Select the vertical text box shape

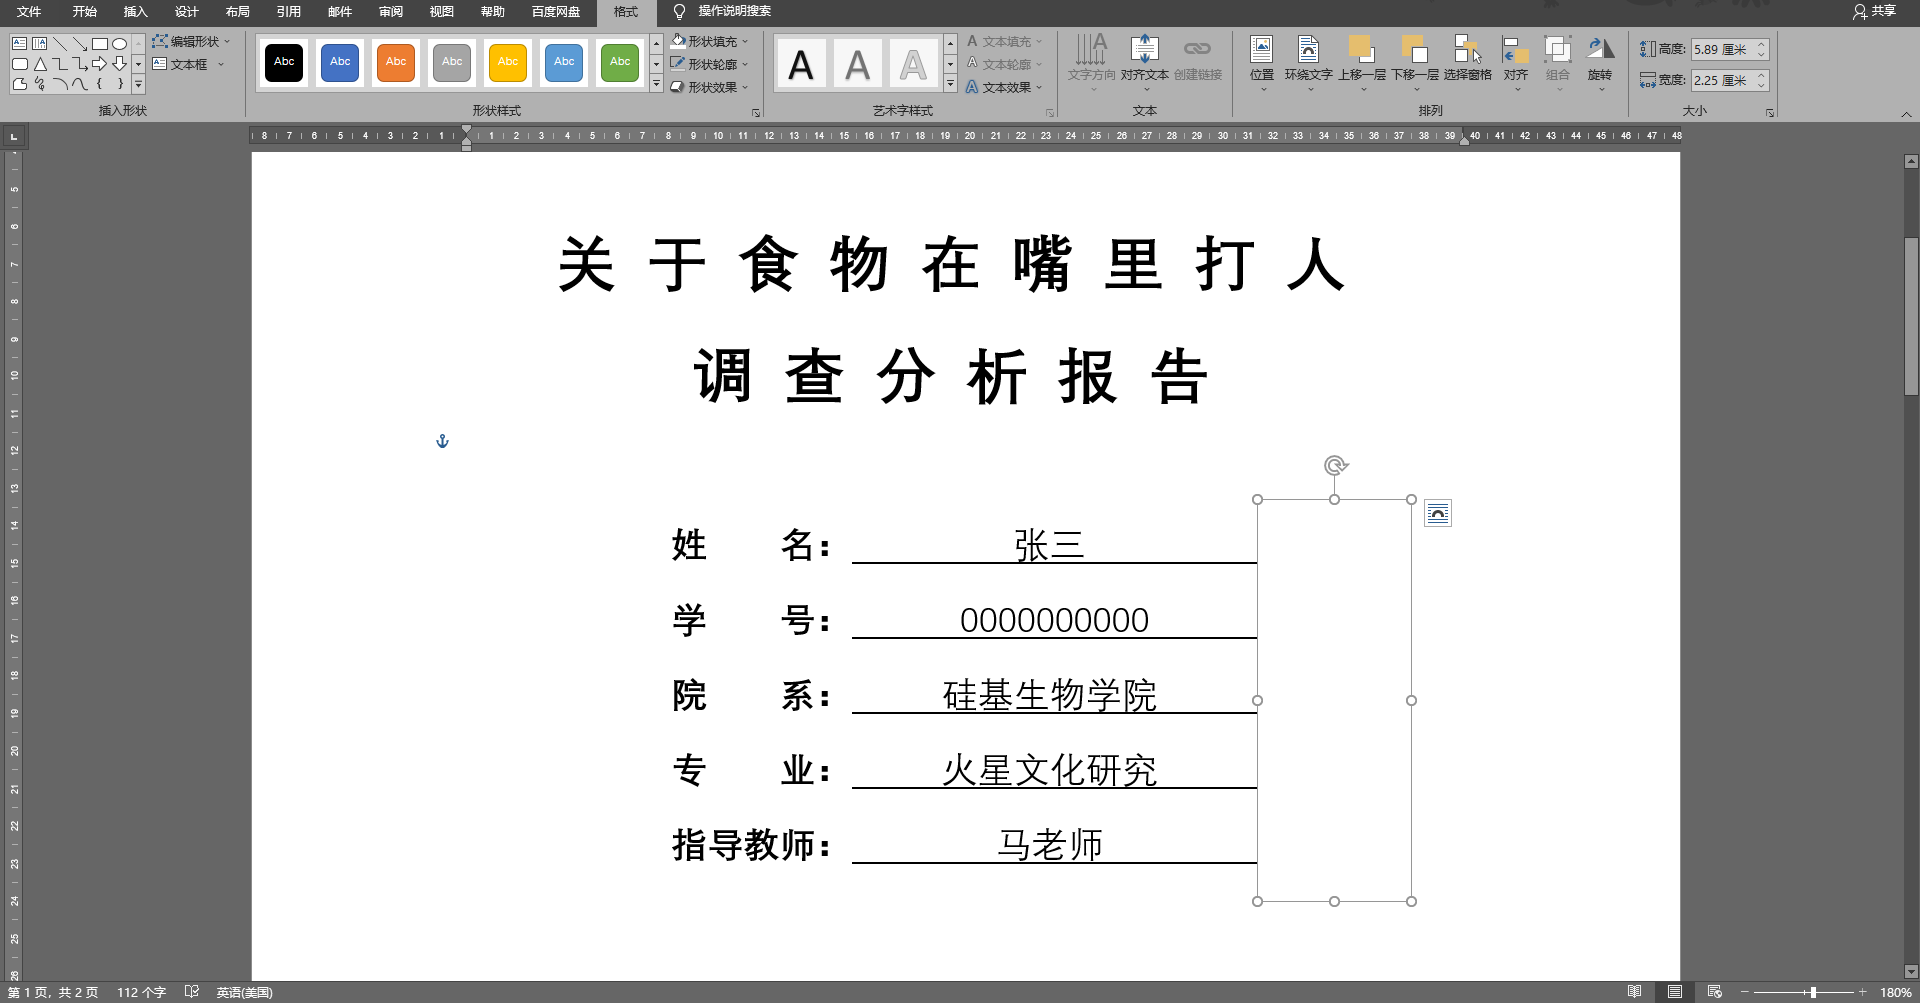click(x=39, y=44)
